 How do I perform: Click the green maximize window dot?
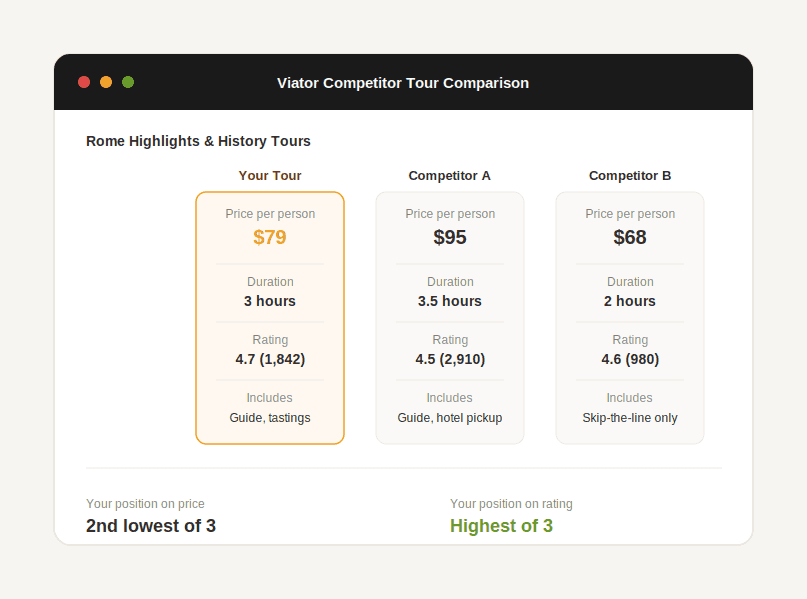128,82
